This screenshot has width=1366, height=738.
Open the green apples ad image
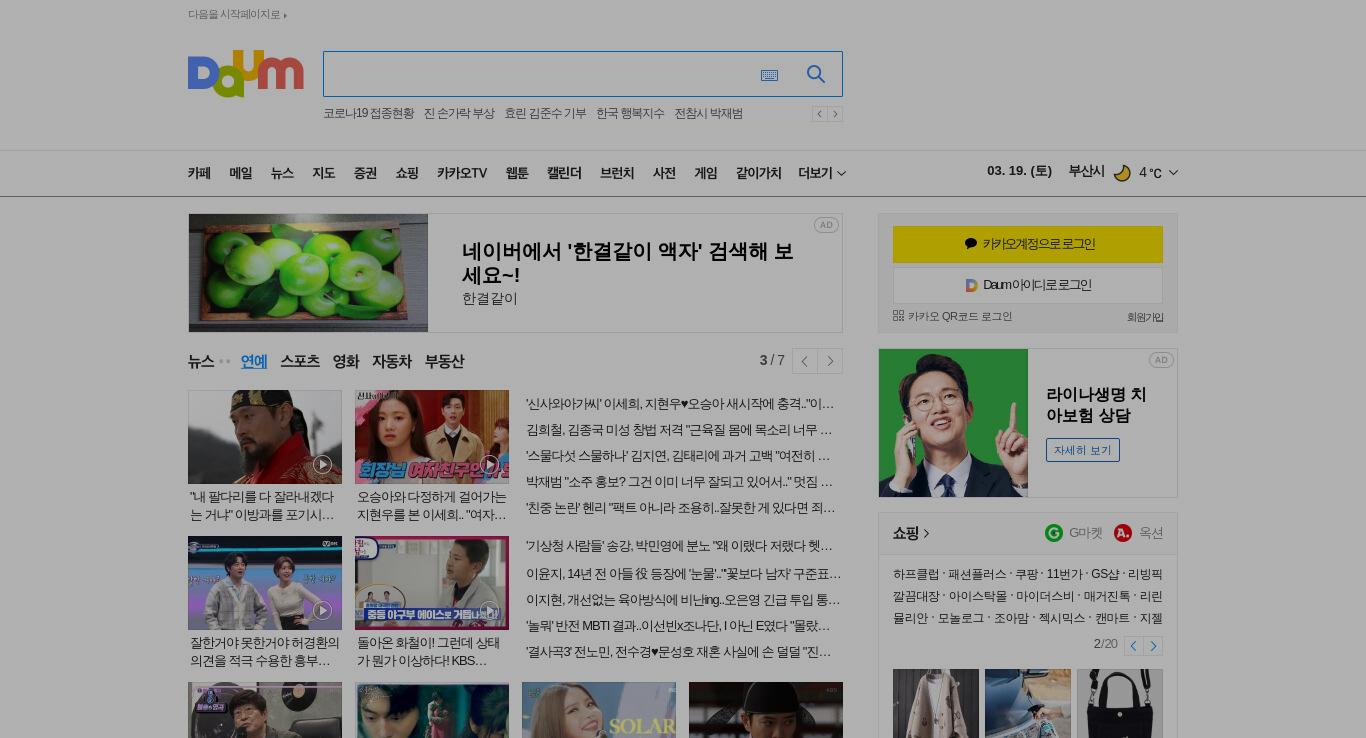pos(309,273)
